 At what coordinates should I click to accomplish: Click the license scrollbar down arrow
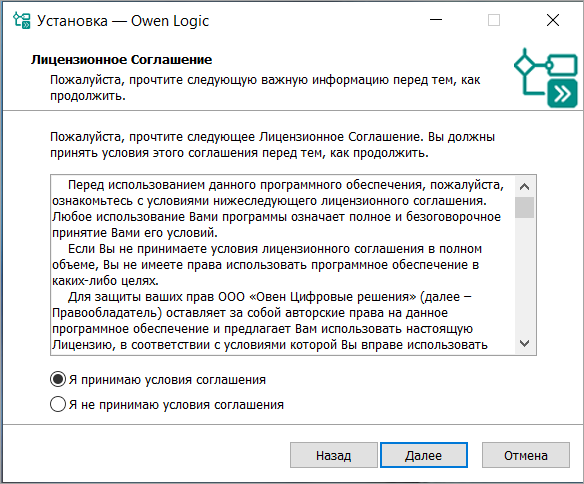(524, 343)
